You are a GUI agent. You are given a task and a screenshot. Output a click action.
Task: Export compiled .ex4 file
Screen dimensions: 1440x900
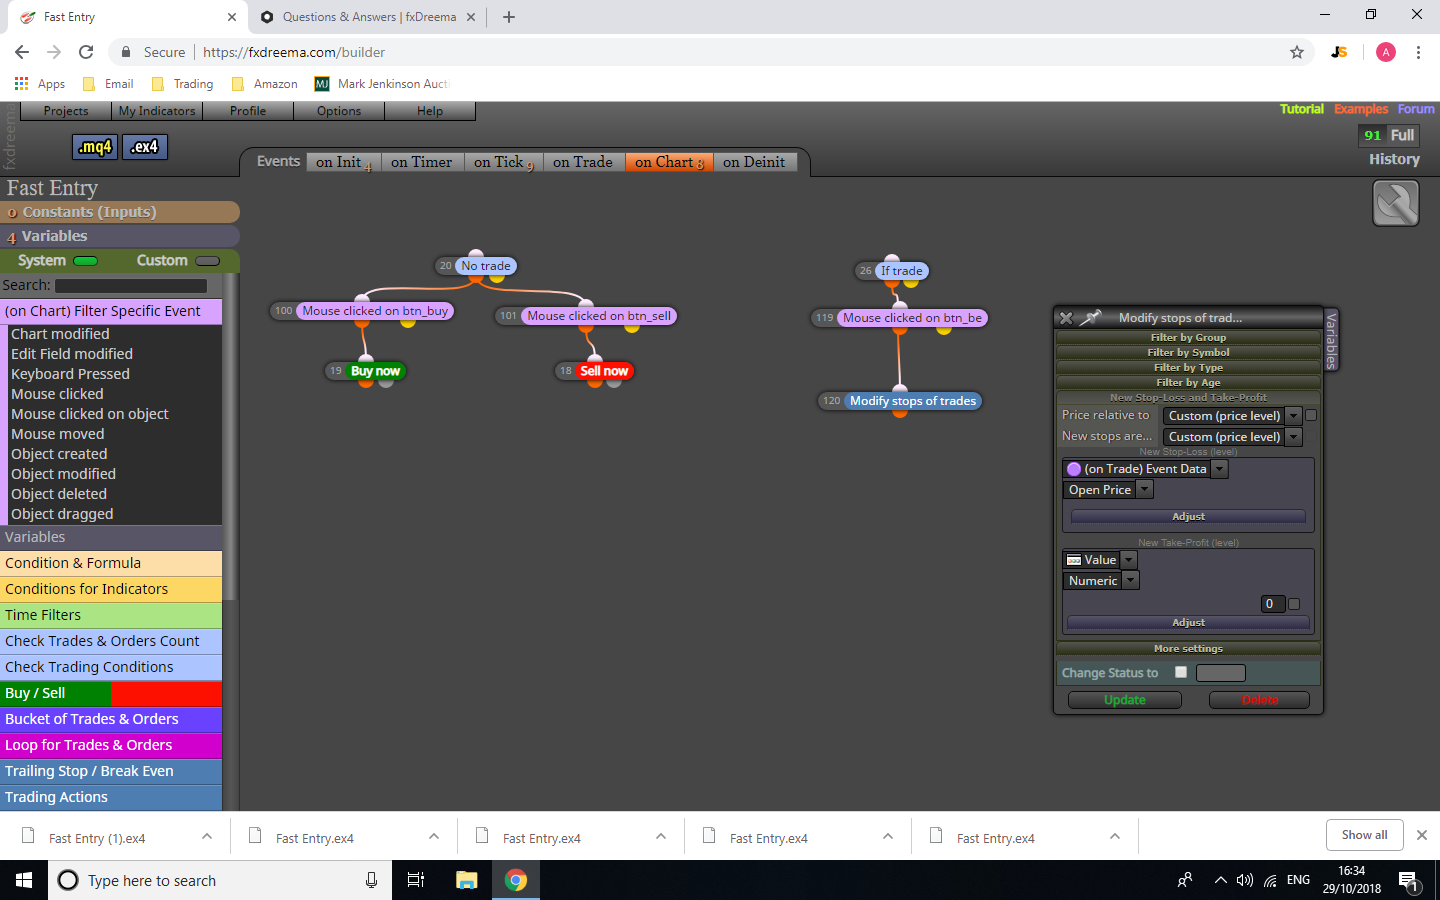[145, 147]
